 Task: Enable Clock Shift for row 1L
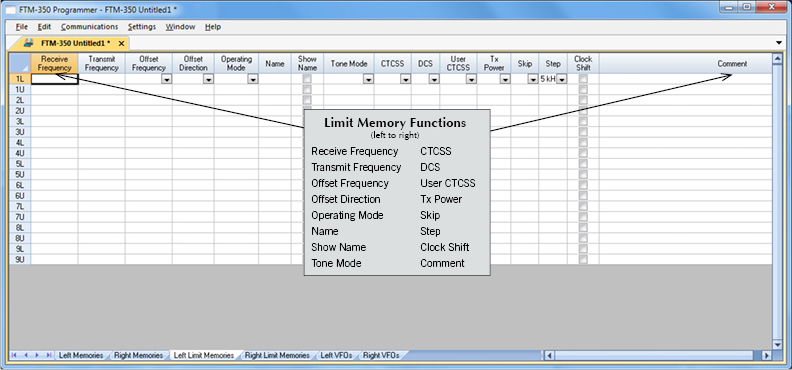tap(583, 79)
